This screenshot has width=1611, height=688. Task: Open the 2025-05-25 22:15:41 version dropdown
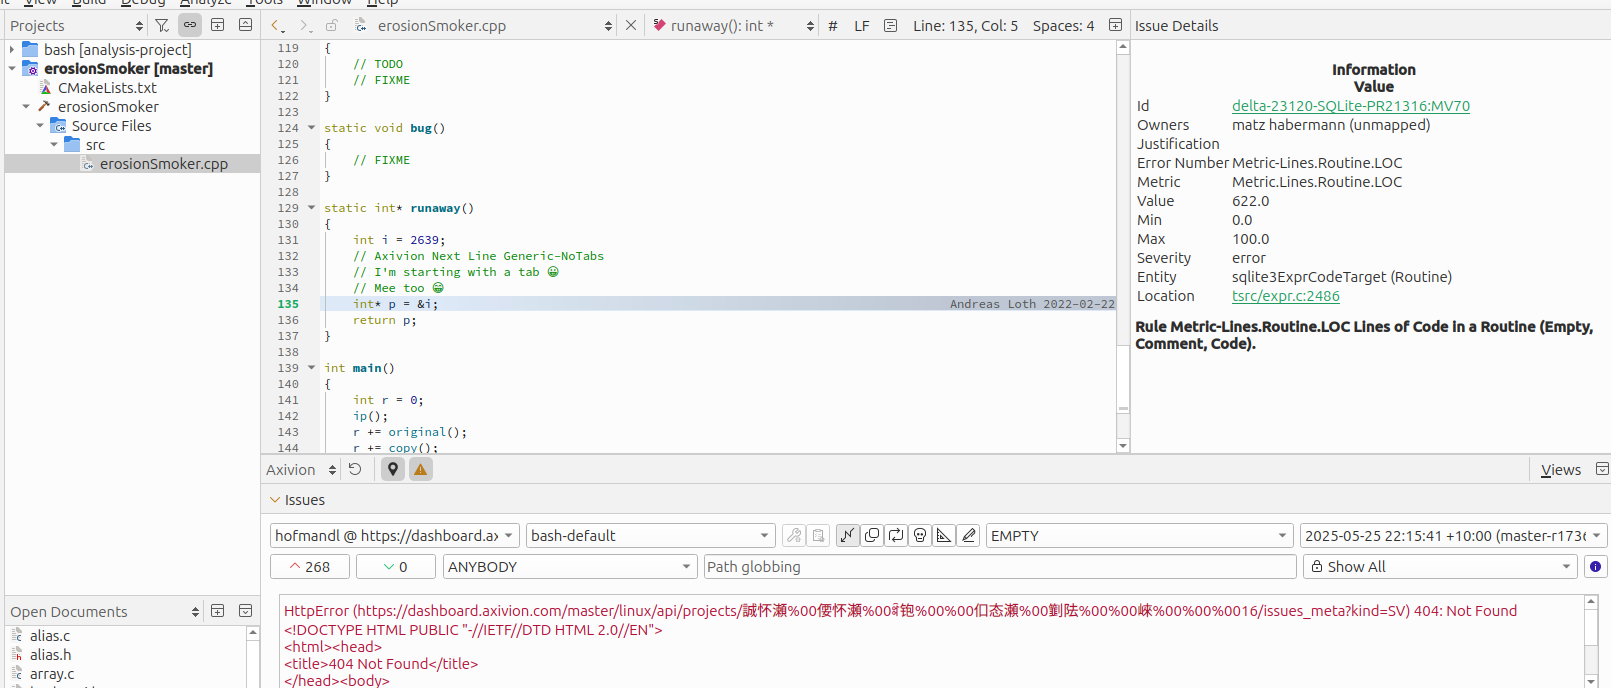pyautogui.click(x=1453, y=536)
